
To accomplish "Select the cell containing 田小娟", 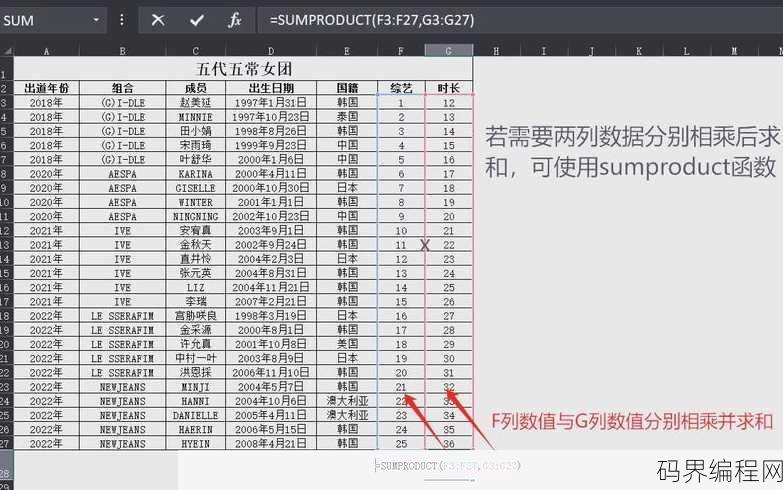I will [x=195, y=131].
